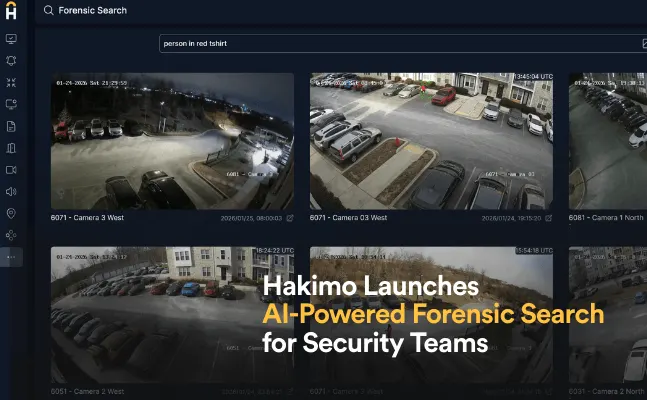Click the "6051 - Camera 2 West" label
The height and width of the screenshot is (400, 647).
(x=87, y=391)
